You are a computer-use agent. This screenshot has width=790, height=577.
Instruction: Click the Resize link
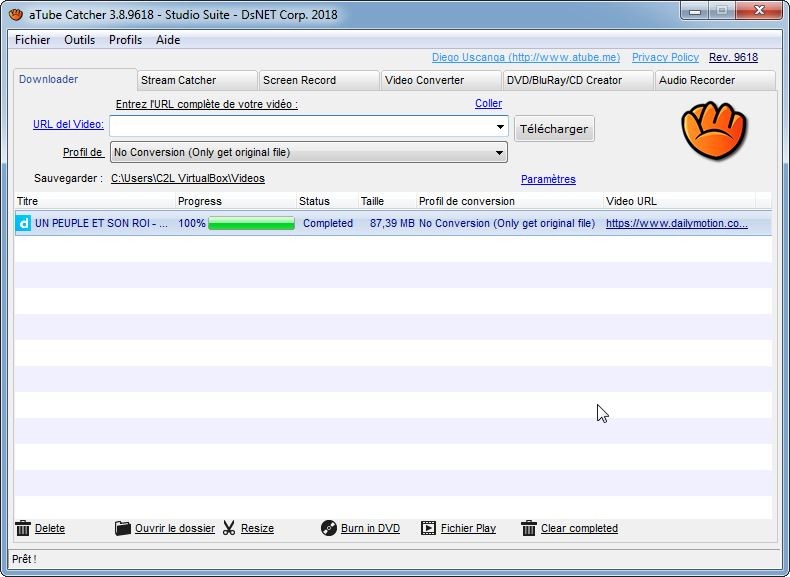click(257, 528)
